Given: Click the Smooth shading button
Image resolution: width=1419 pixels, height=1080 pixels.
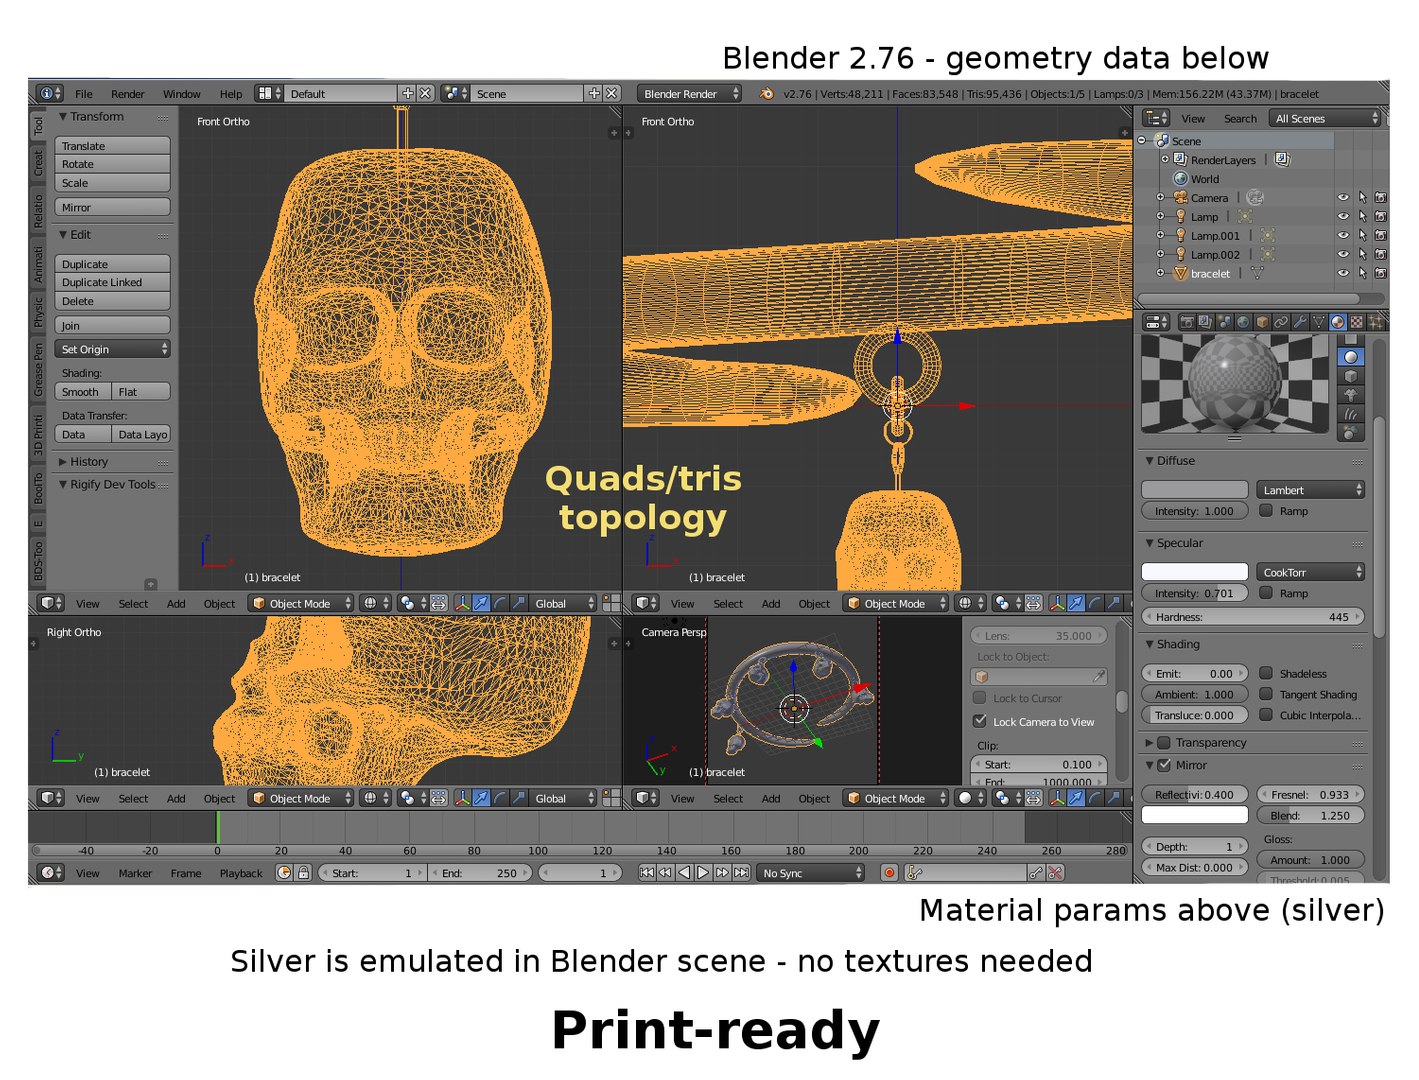Looking at the screenshot, I should [x=83, y=392].
